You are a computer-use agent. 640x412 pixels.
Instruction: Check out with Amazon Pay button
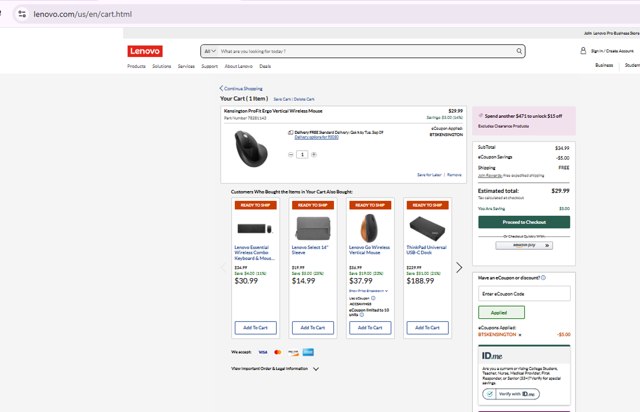tap(524, 245)
